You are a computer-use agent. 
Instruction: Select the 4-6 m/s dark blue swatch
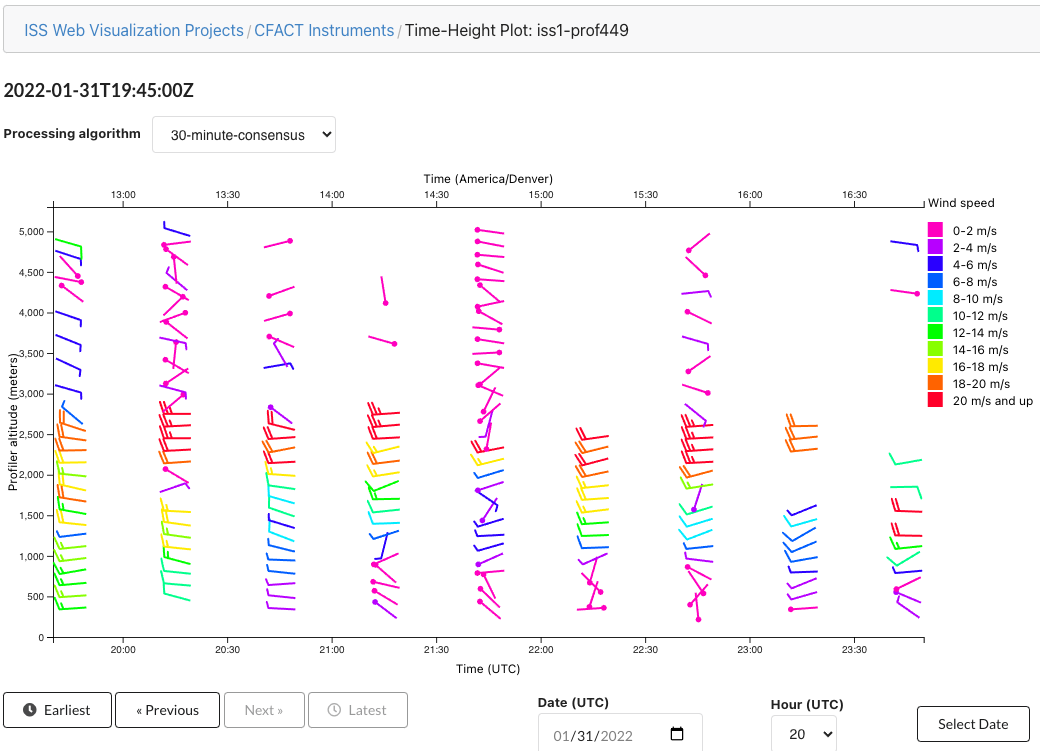coord(936,264)
